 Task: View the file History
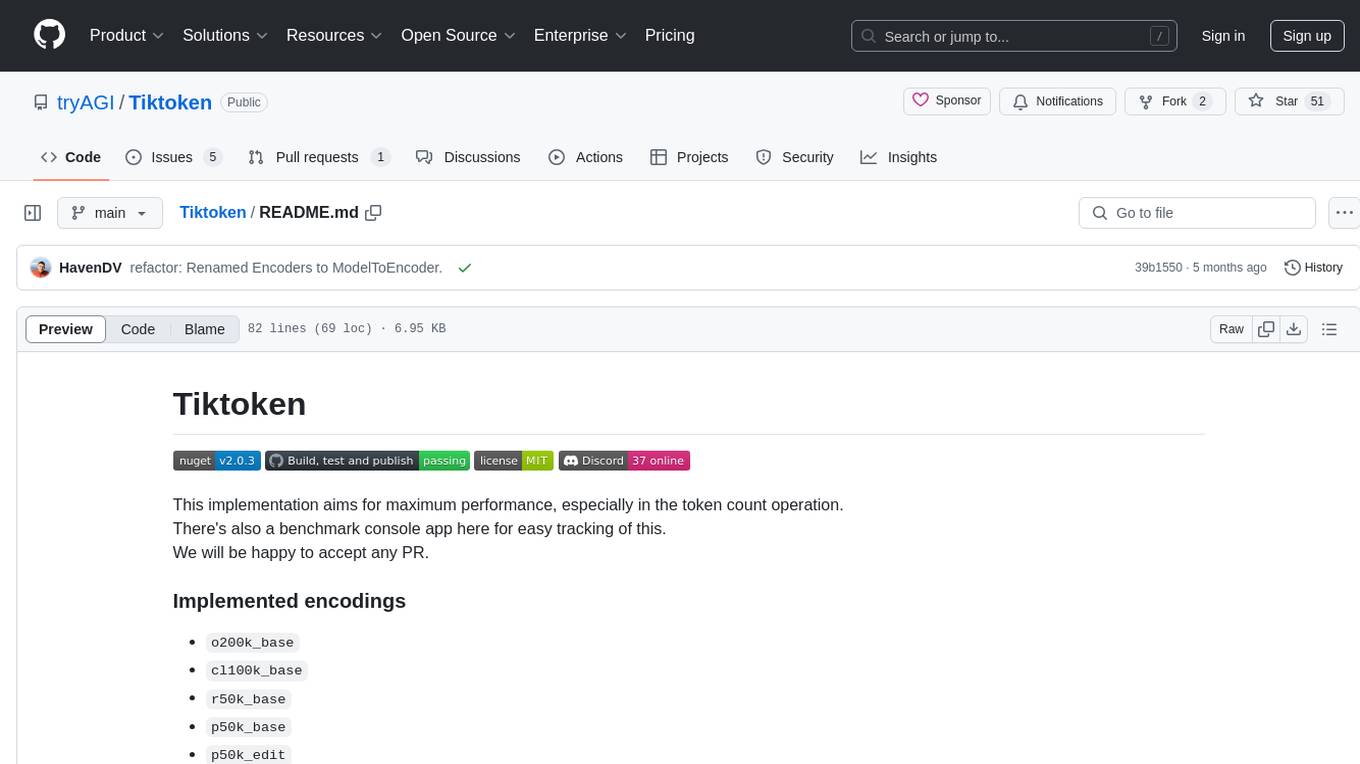(1313, 267)
